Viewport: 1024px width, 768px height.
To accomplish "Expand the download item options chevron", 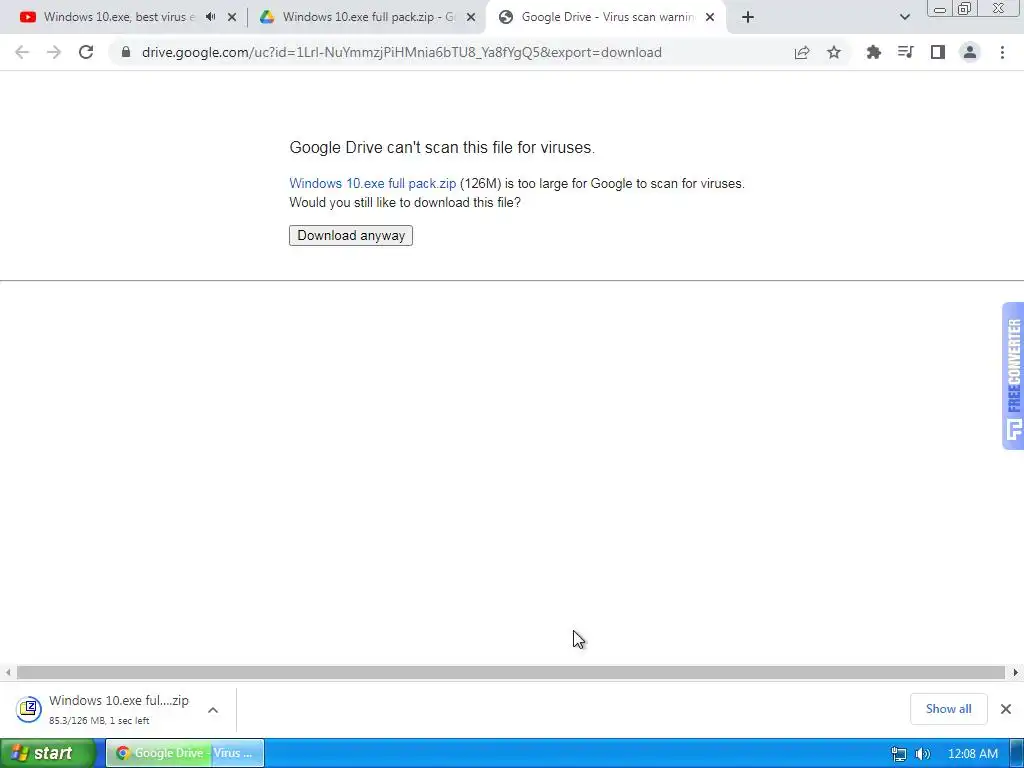I will pos(213,710).
